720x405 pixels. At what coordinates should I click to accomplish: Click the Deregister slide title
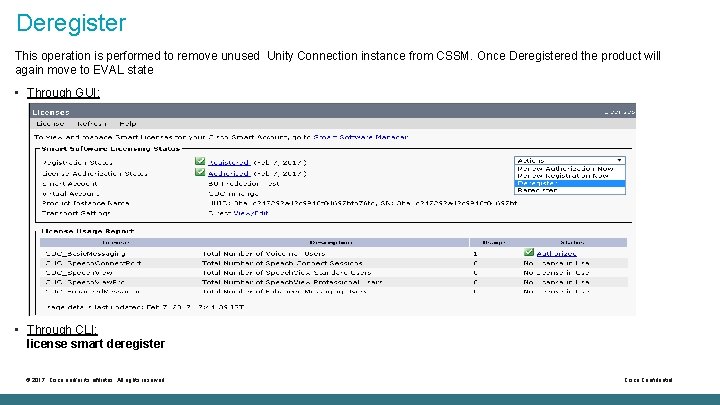point(71,22)
